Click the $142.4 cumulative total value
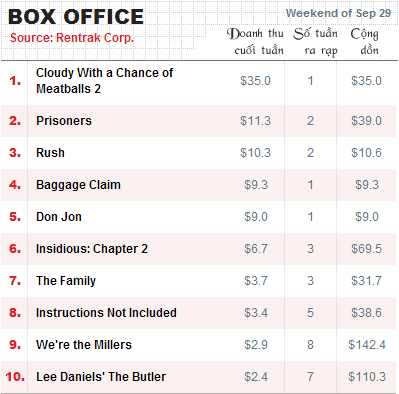Viewport: 399px width, 394px height. (367, 345)
